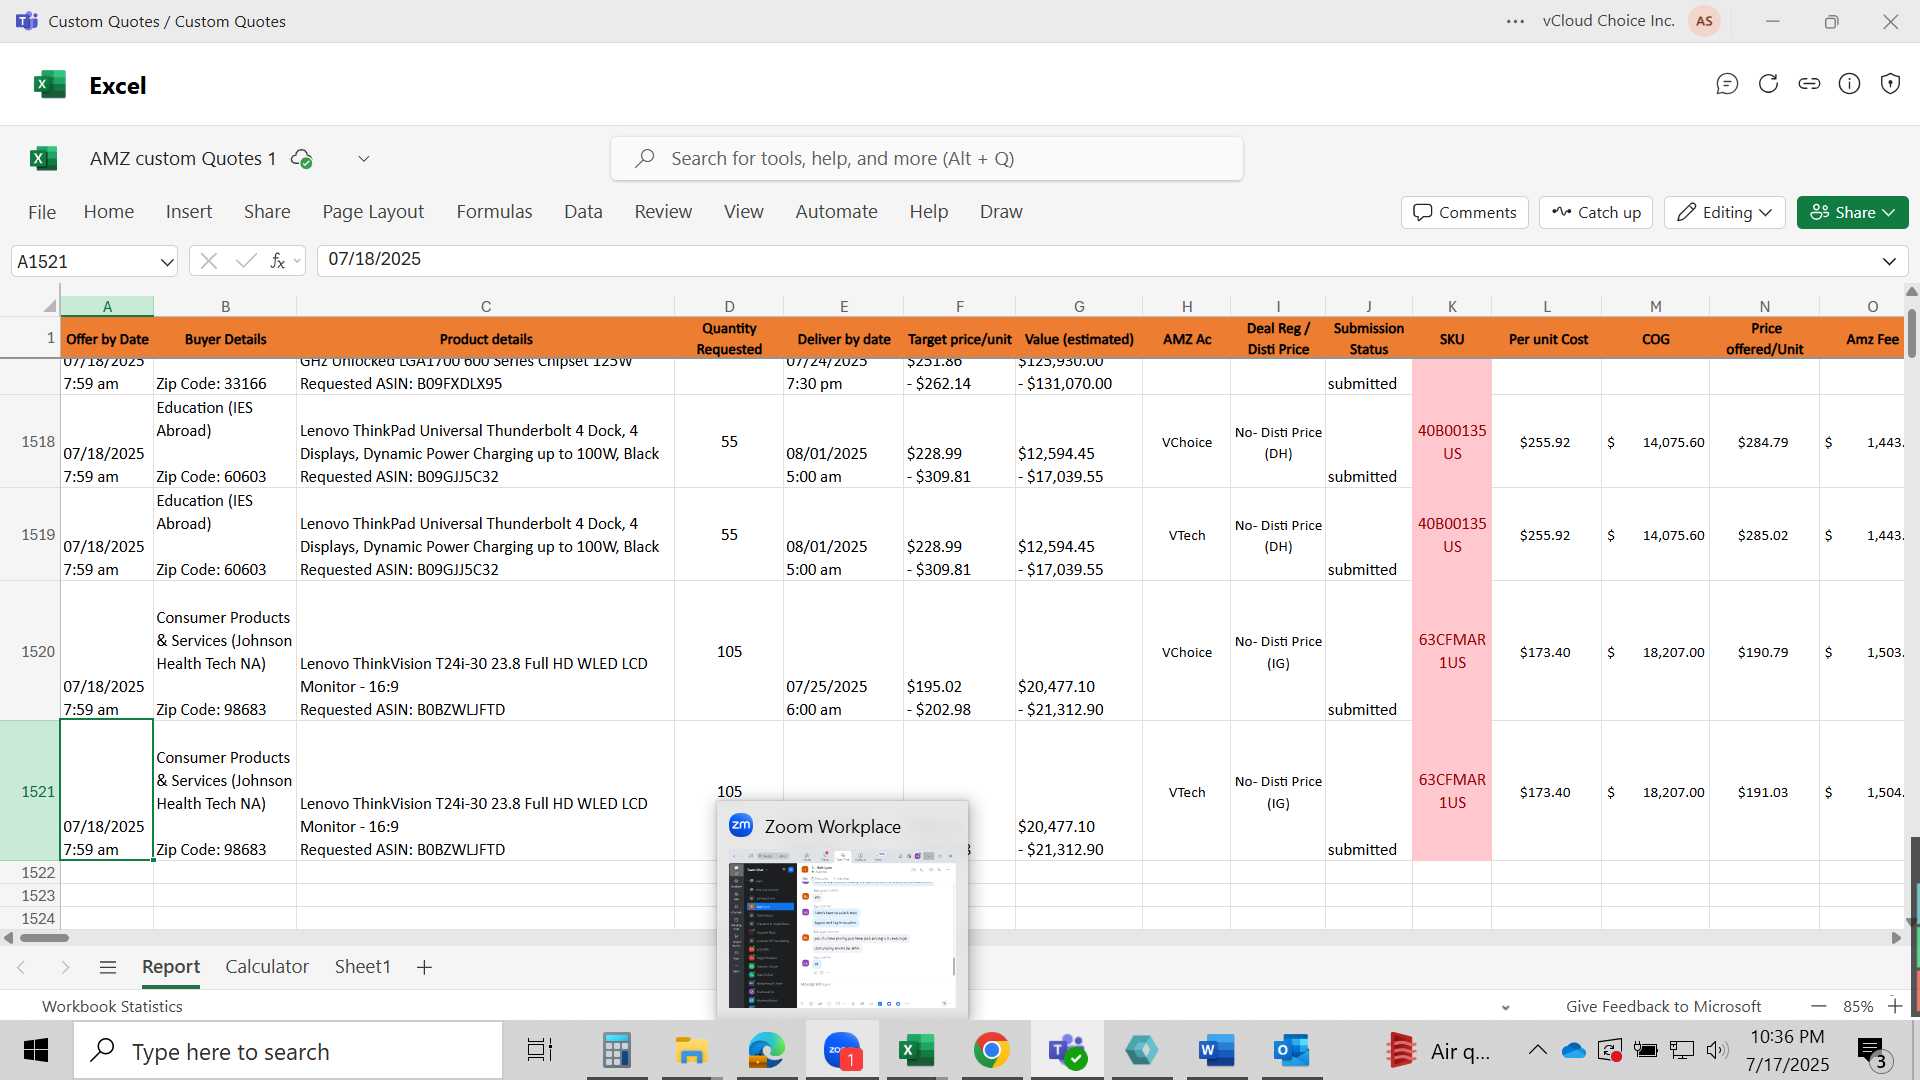Viewport: 1920px width, 1080px height.
Task: Open the Home ribbon tab
Action: 109,212
